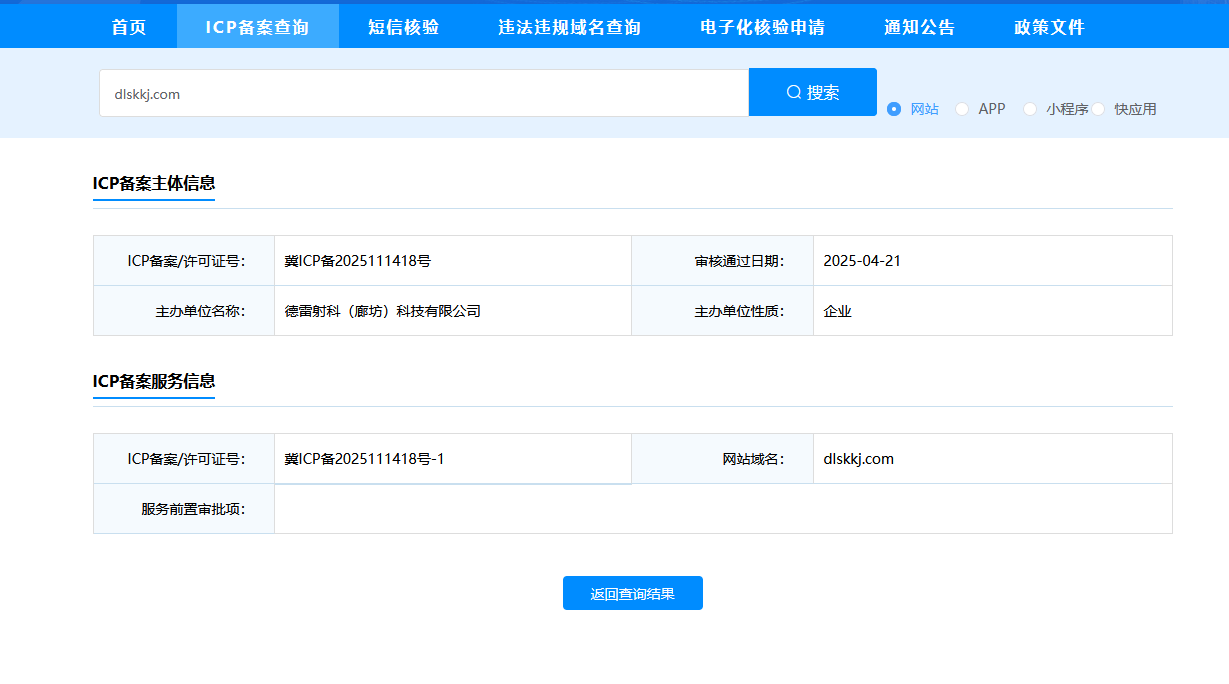Image resolution: width=1229 pixels, height=684 pixels.
Task: Click organizer nature value 企业
Action: [838, 311]
